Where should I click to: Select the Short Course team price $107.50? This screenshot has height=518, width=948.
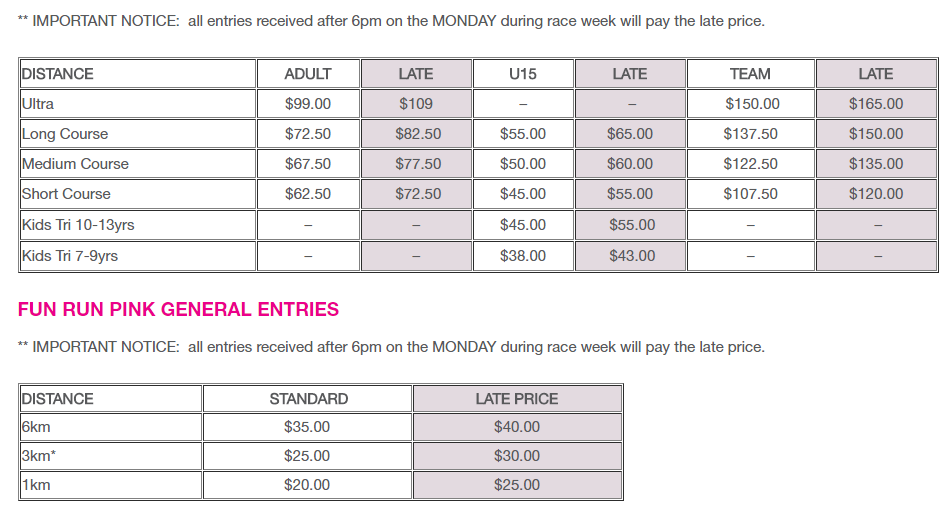[x=750, y=194]
